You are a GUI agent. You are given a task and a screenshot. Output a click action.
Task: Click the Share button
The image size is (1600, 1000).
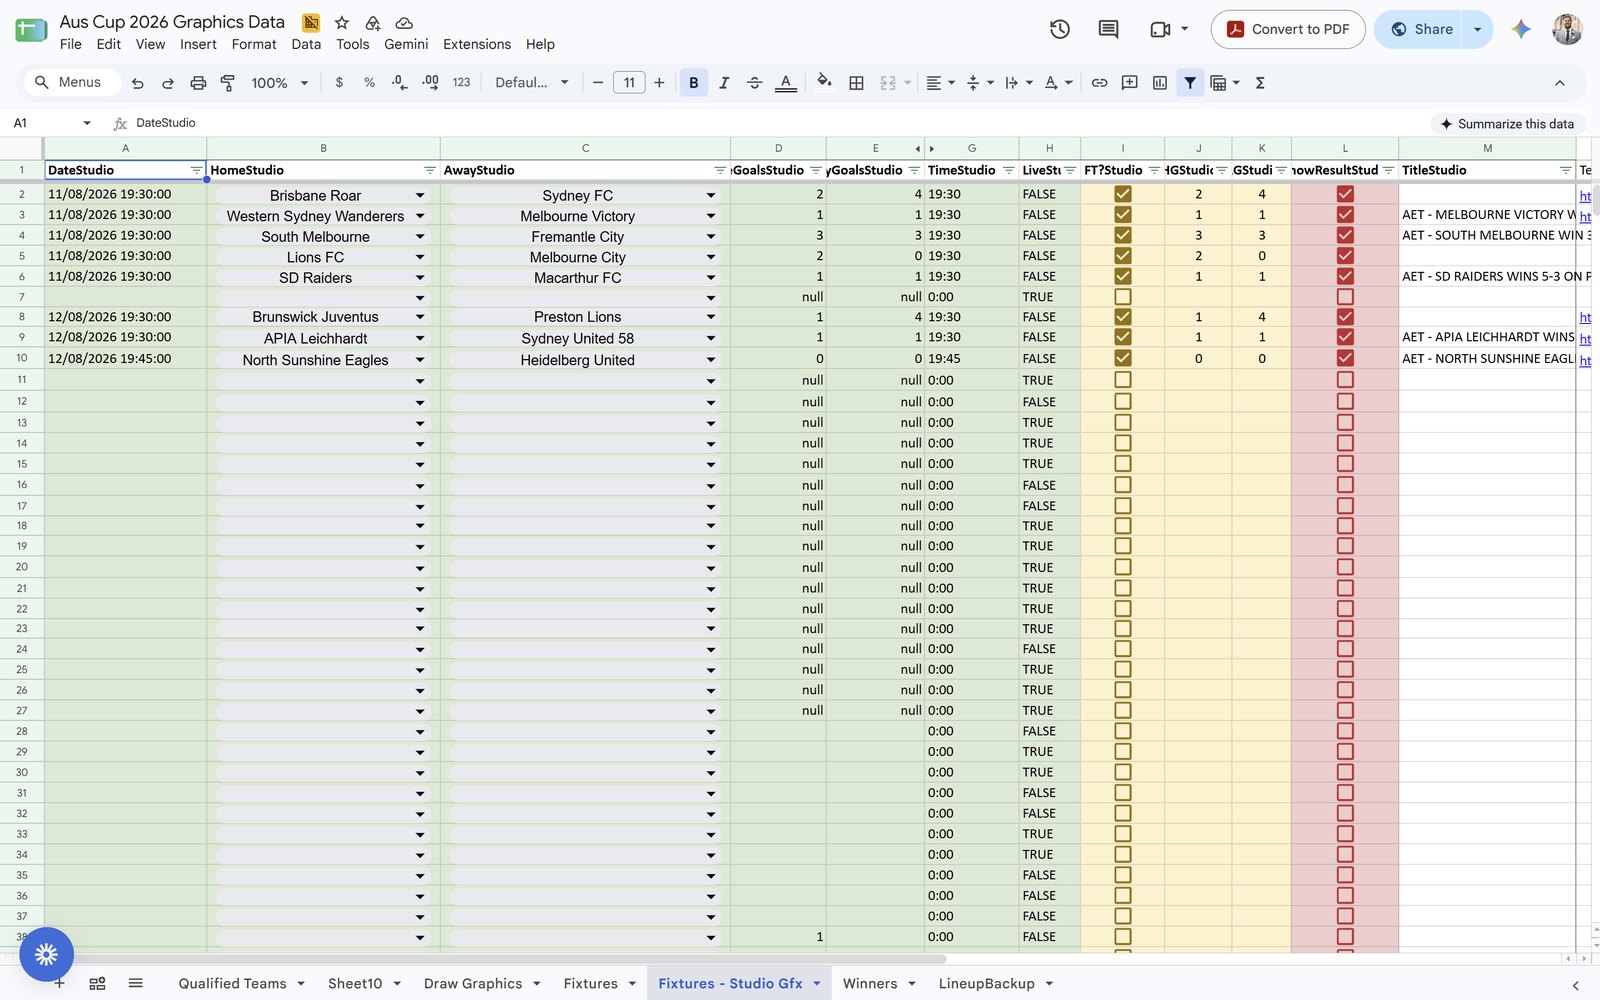1420,29
